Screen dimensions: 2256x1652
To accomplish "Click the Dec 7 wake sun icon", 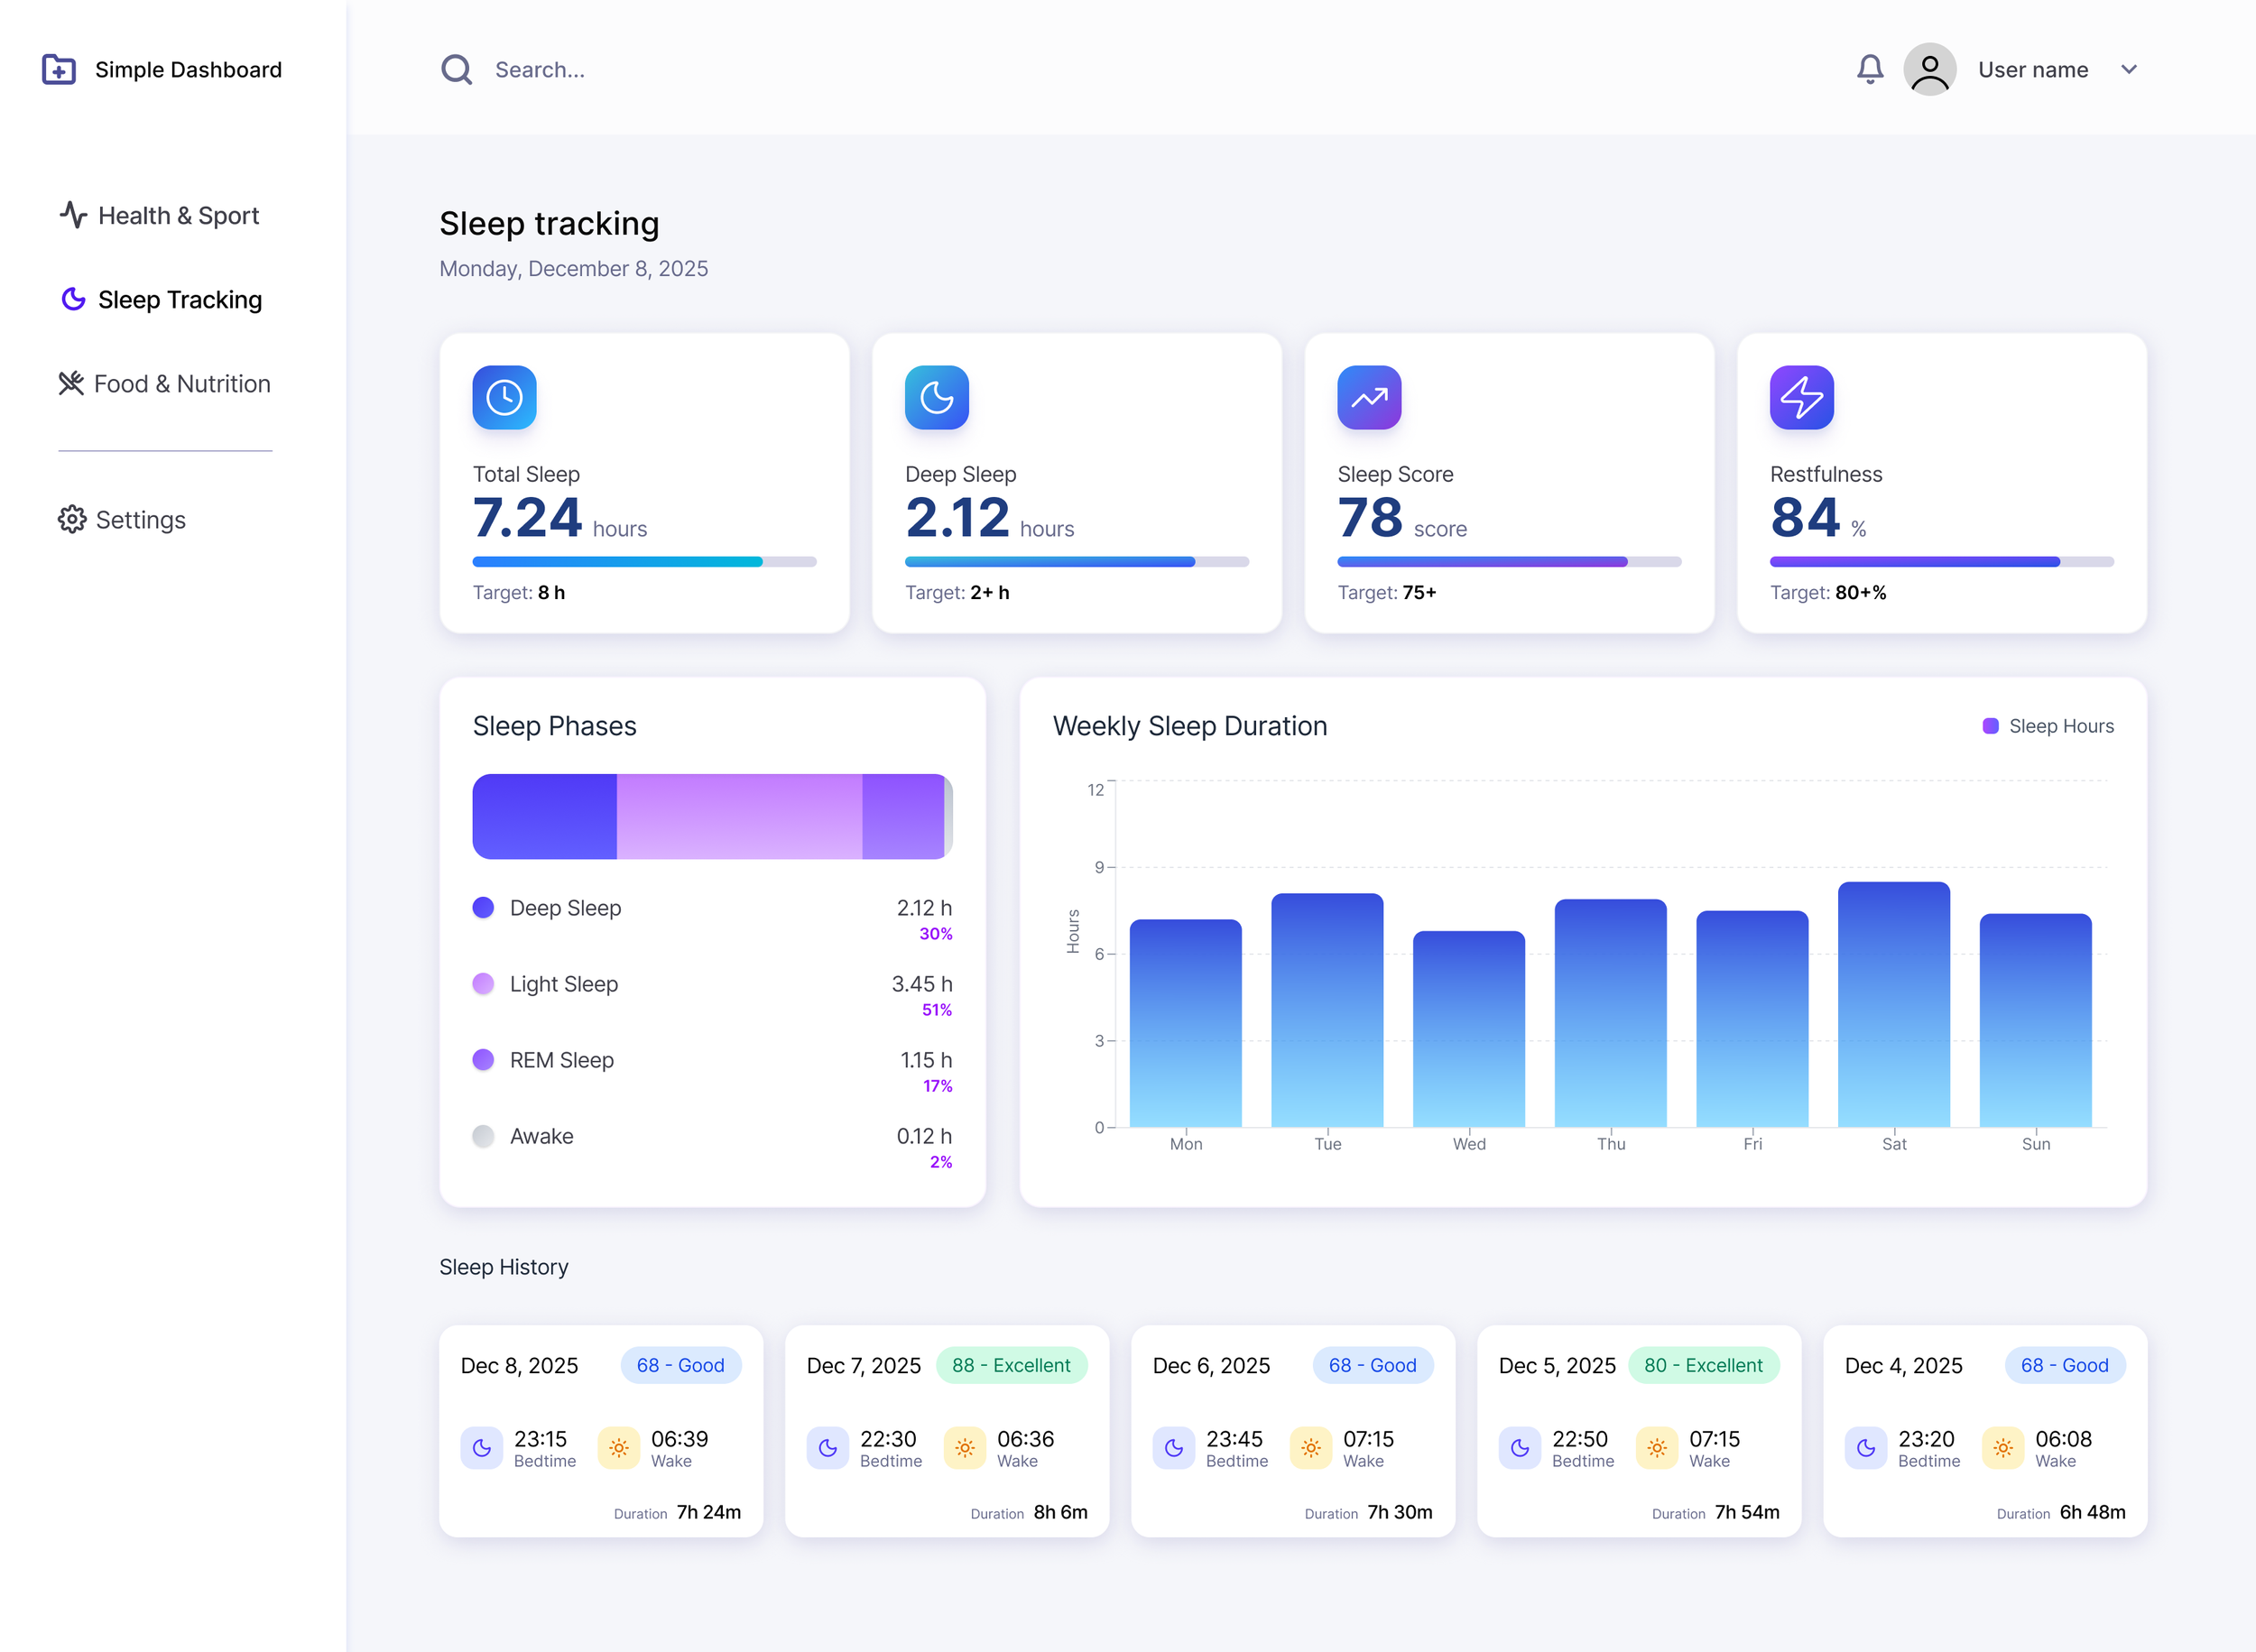I will pos(964,1447).
